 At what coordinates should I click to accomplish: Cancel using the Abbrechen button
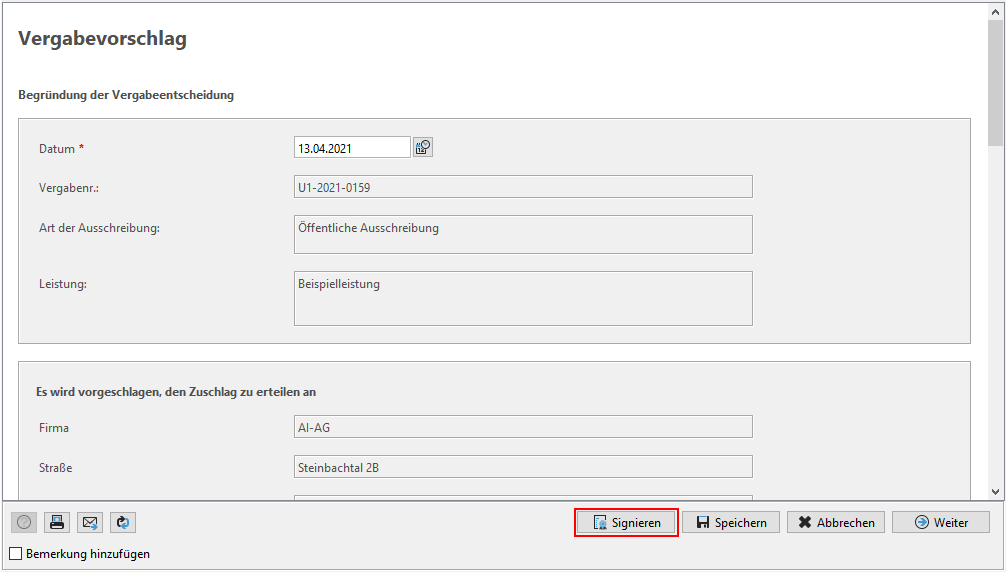pyautogui.click(x=836, y=523)
